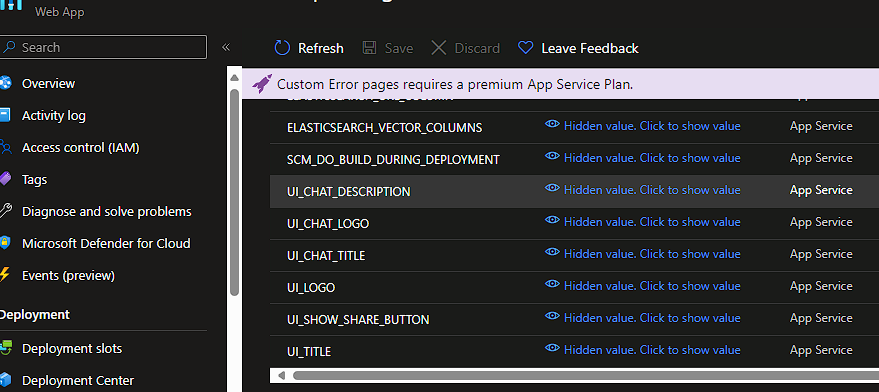Focus the sidebar Search input field

(x=103, y=47)
